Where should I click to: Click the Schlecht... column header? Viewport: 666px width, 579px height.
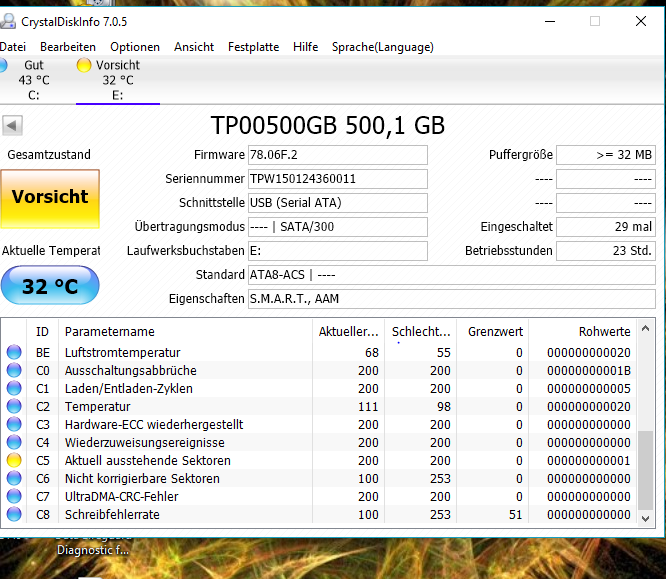point(420,331)
